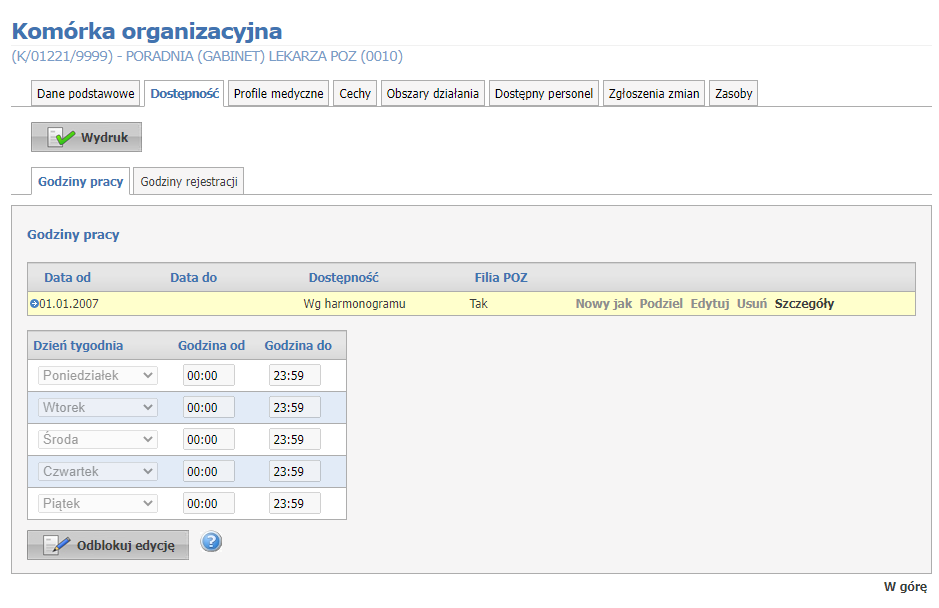The width and height of the screenshot is (939, 608).
Task: Open the Środa weekday dropdown
Action: pos(98,439)
